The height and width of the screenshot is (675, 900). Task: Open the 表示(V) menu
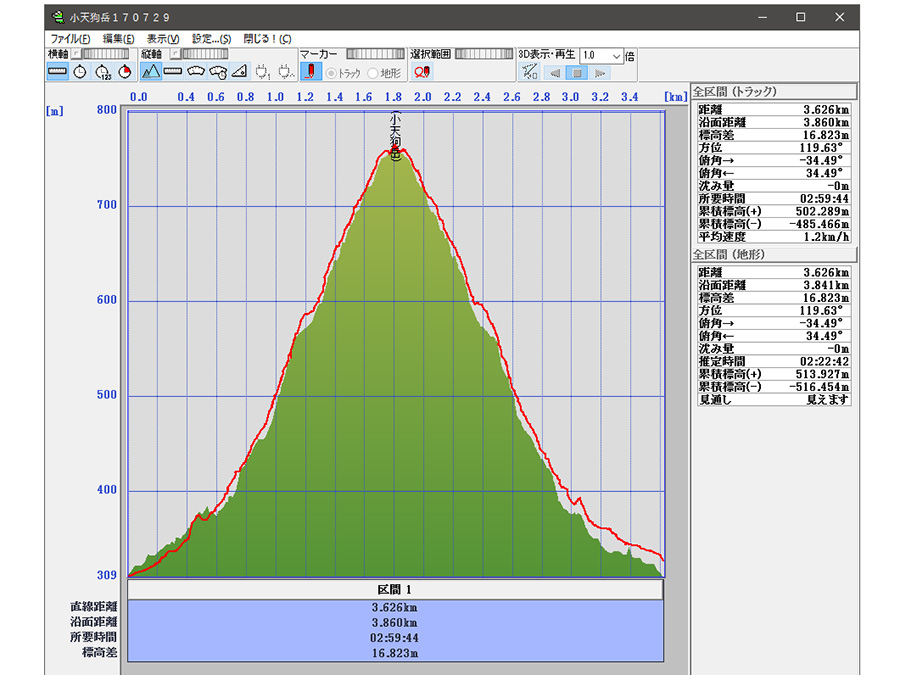[x=163, y=39]
